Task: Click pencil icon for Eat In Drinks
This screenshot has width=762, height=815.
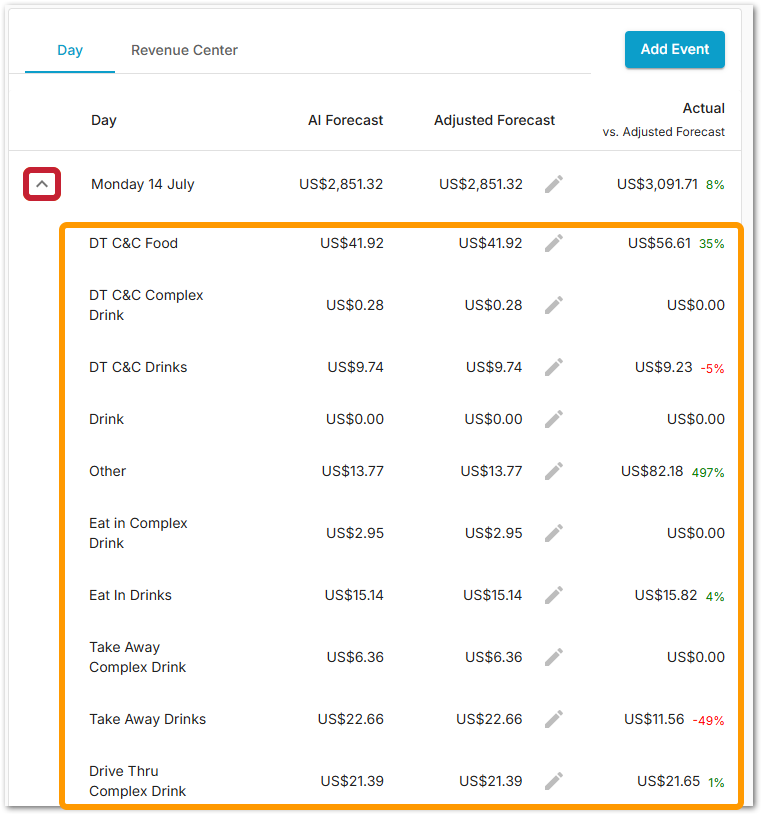Action: (554, 595)
